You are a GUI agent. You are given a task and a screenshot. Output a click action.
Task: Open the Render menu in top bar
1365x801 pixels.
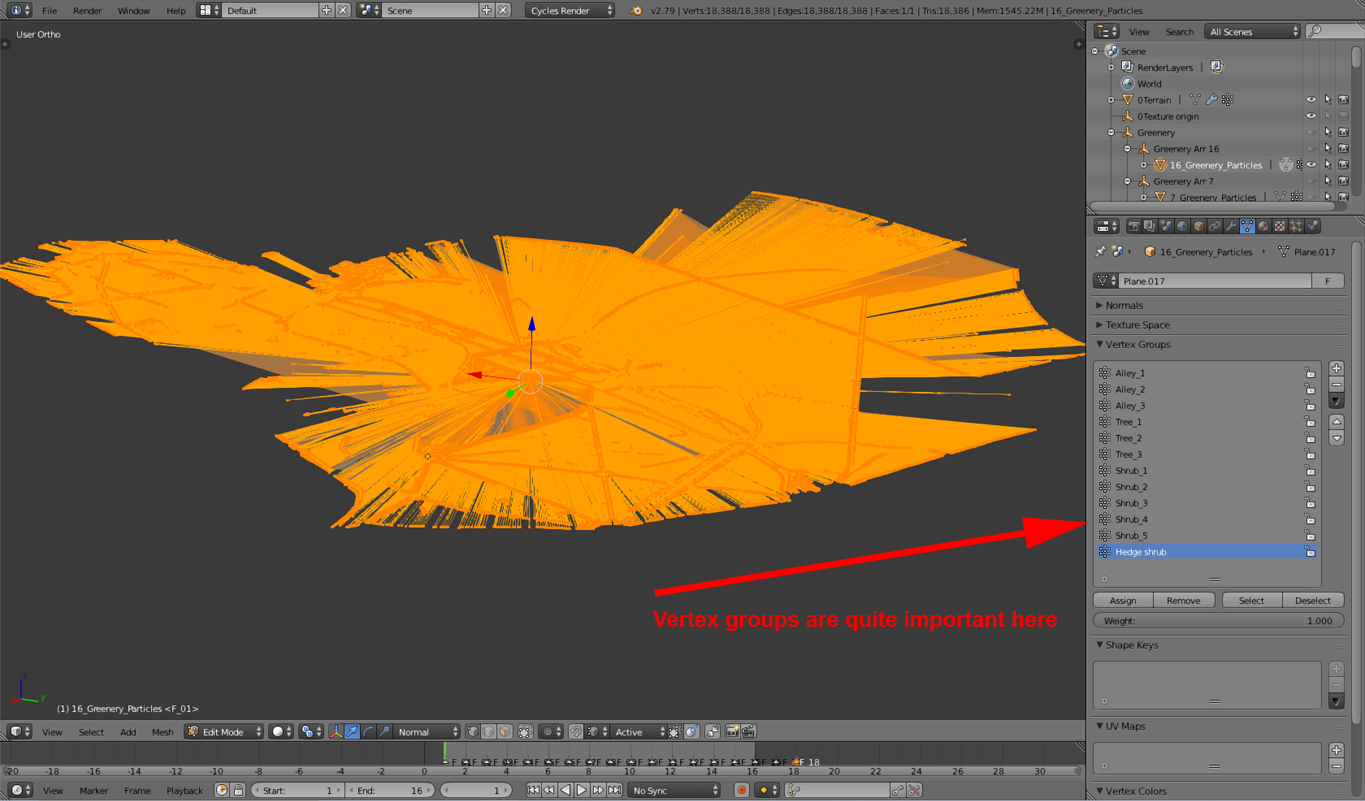tap(87, 10)
